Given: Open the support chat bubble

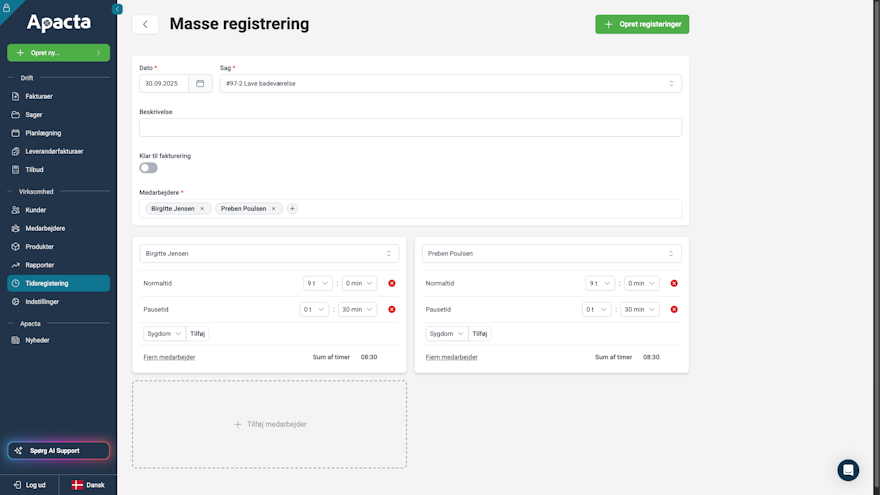Looking at the screenshot, I should point(848,470).
